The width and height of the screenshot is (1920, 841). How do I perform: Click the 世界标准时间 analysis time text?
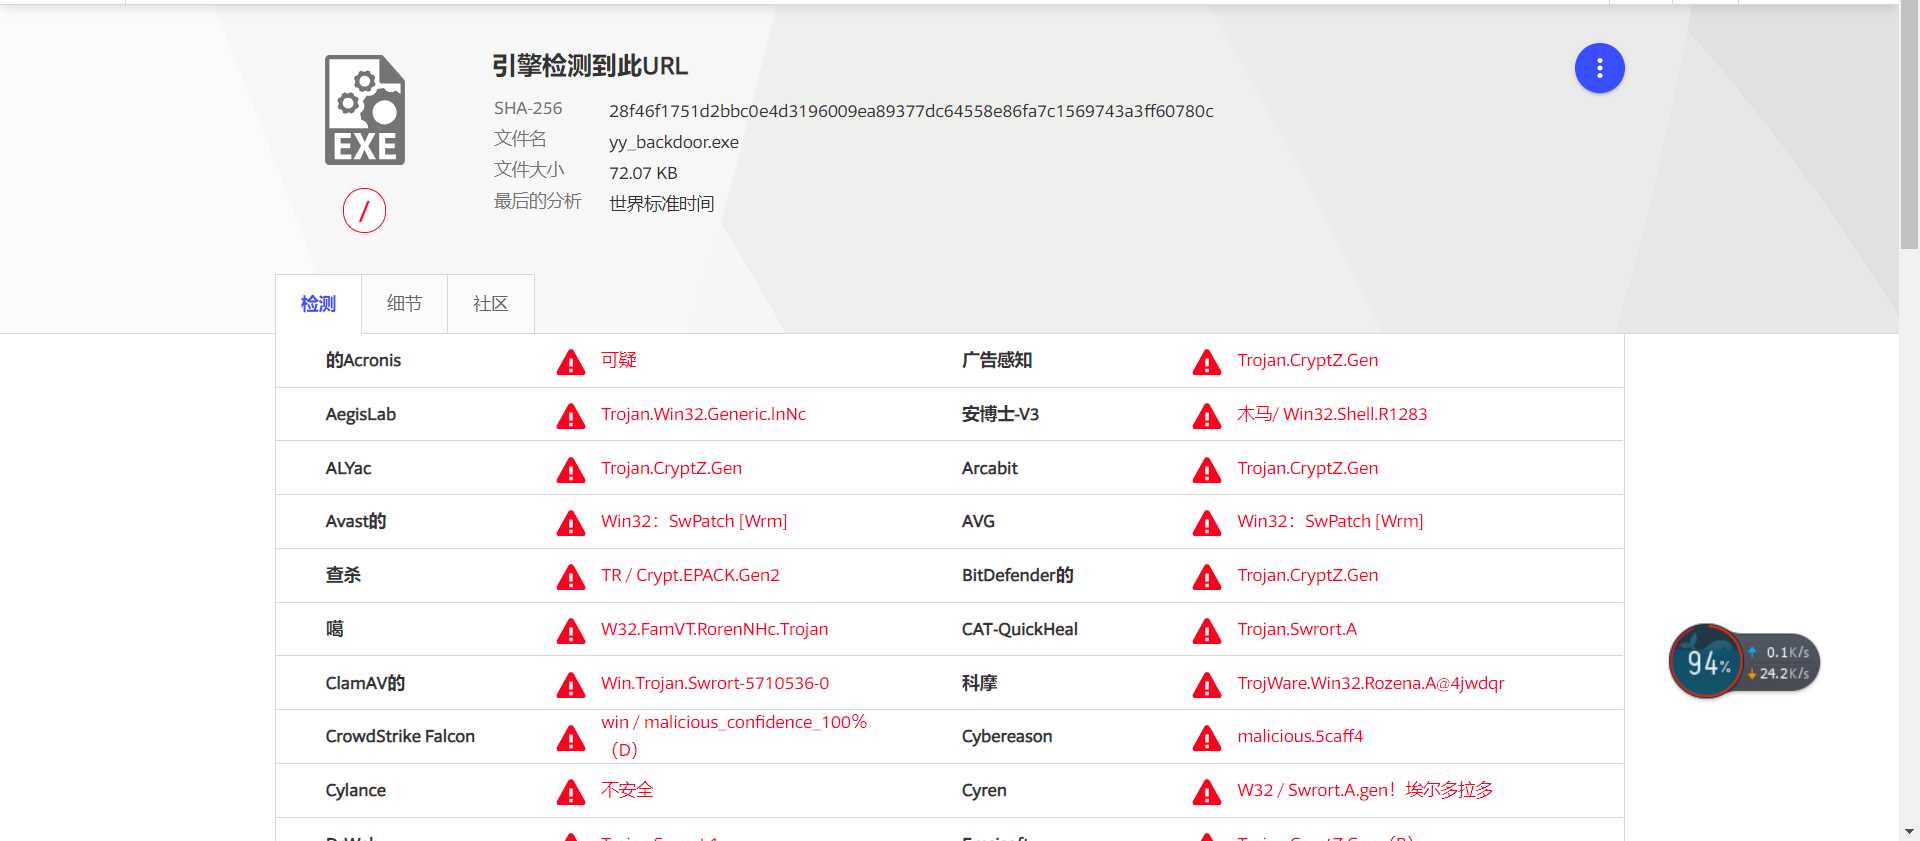coord(662,204)
